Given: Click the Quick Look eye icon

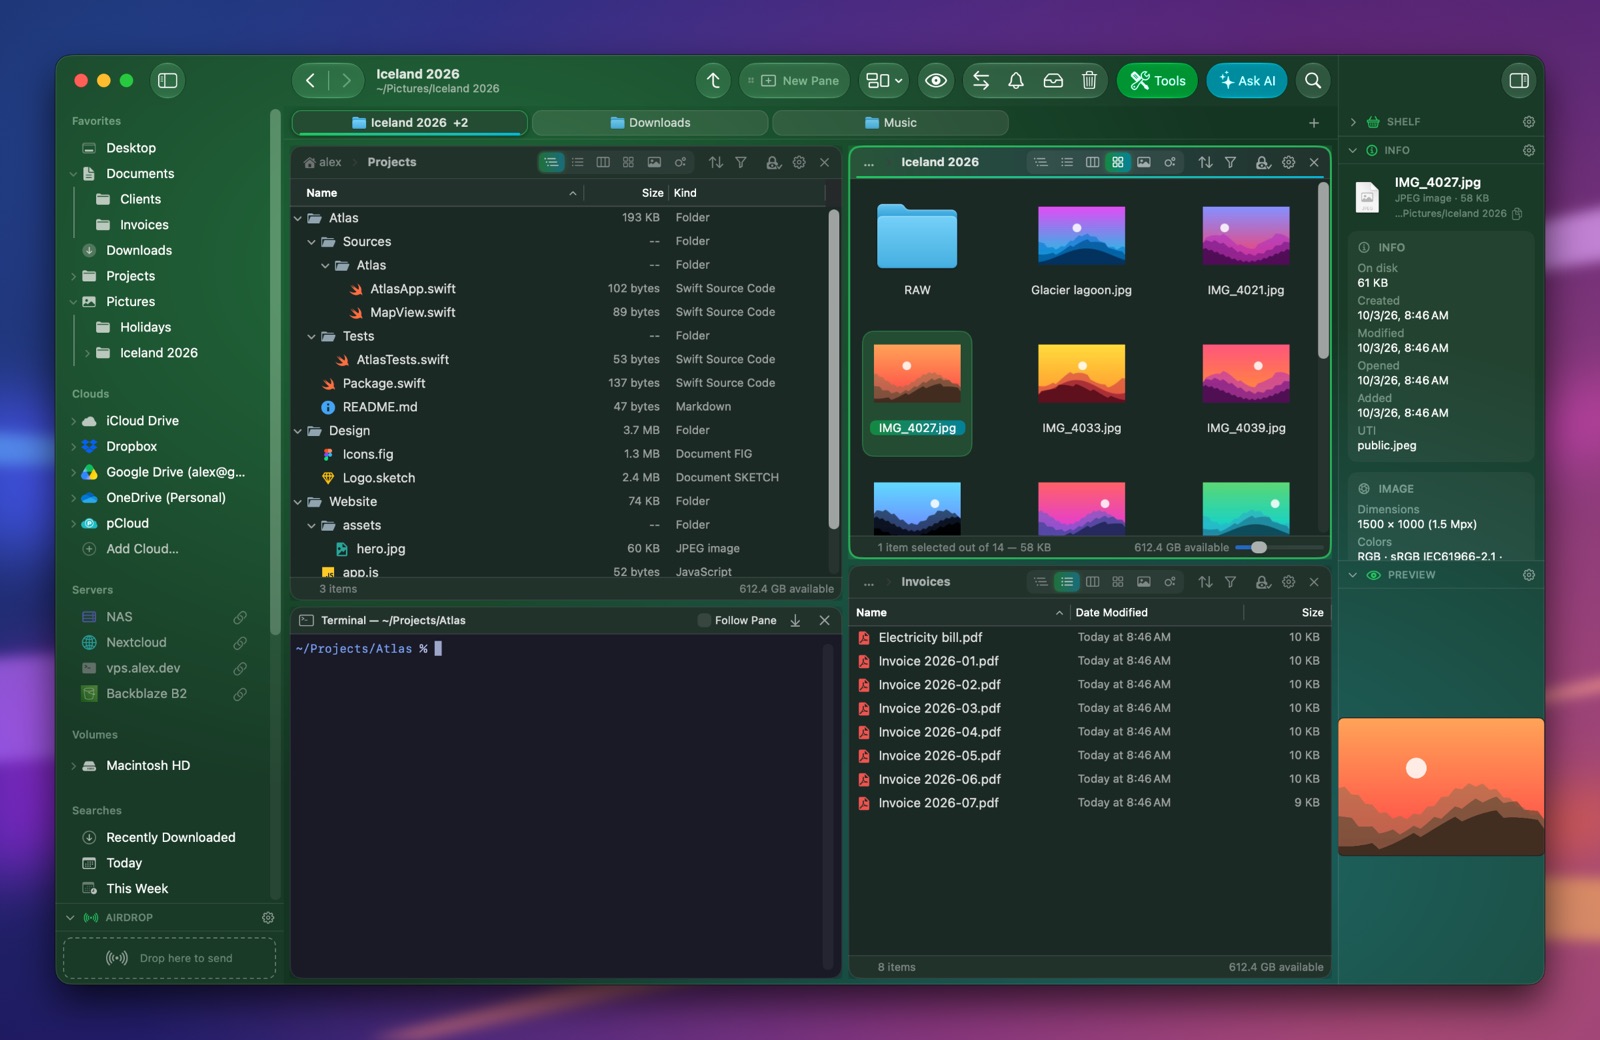Looking at the screenshot, I should point(936,81).
